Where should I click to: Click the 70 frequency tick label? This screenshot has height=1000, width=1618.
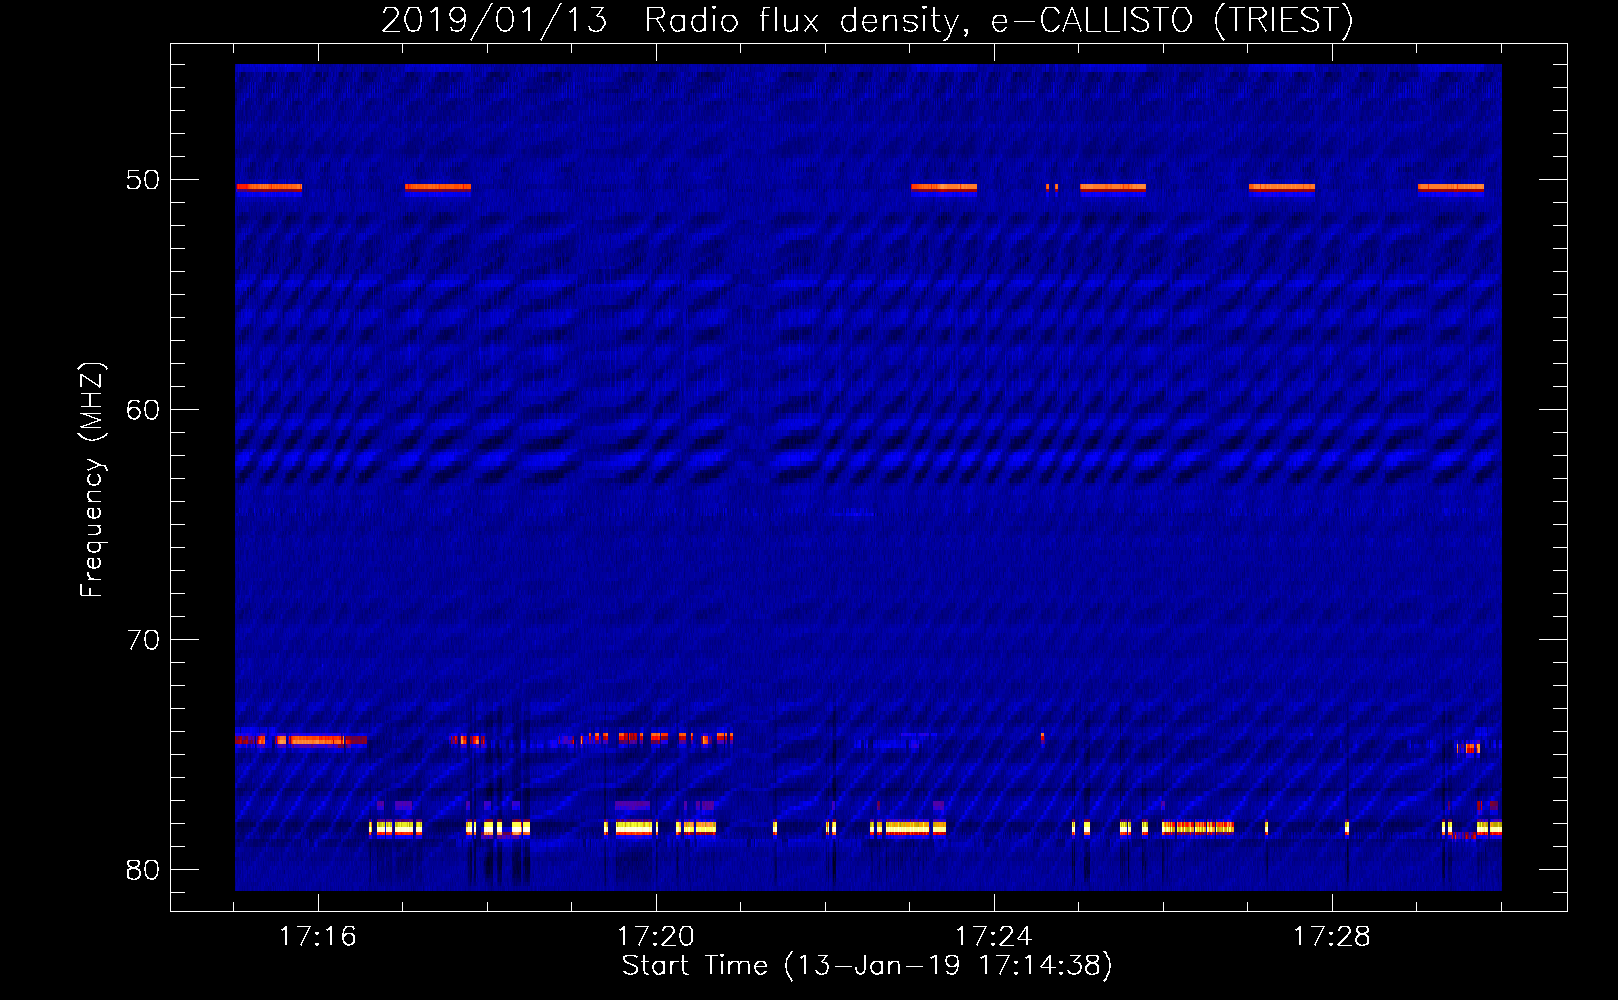coord(143,640)
